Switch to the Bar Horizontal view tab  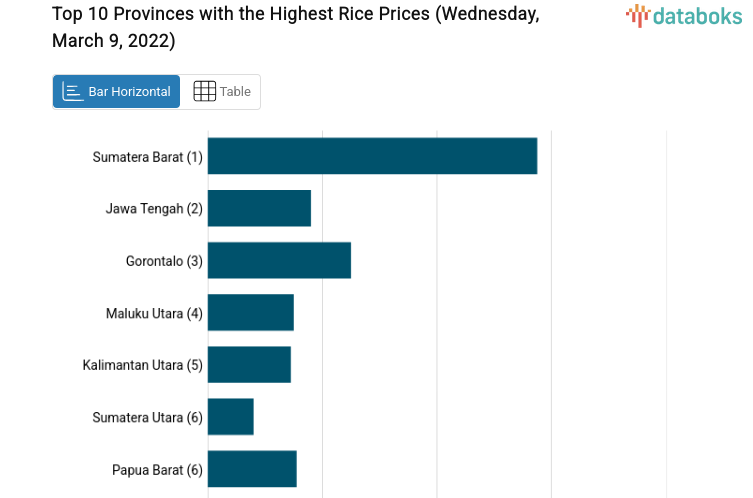click(x=117, y=91)
